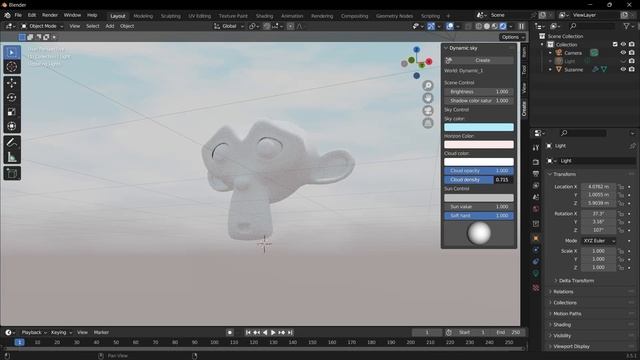Expand the Motion Paths panel
The height and width of the screenshot is (360, 640).
[567, 314]
